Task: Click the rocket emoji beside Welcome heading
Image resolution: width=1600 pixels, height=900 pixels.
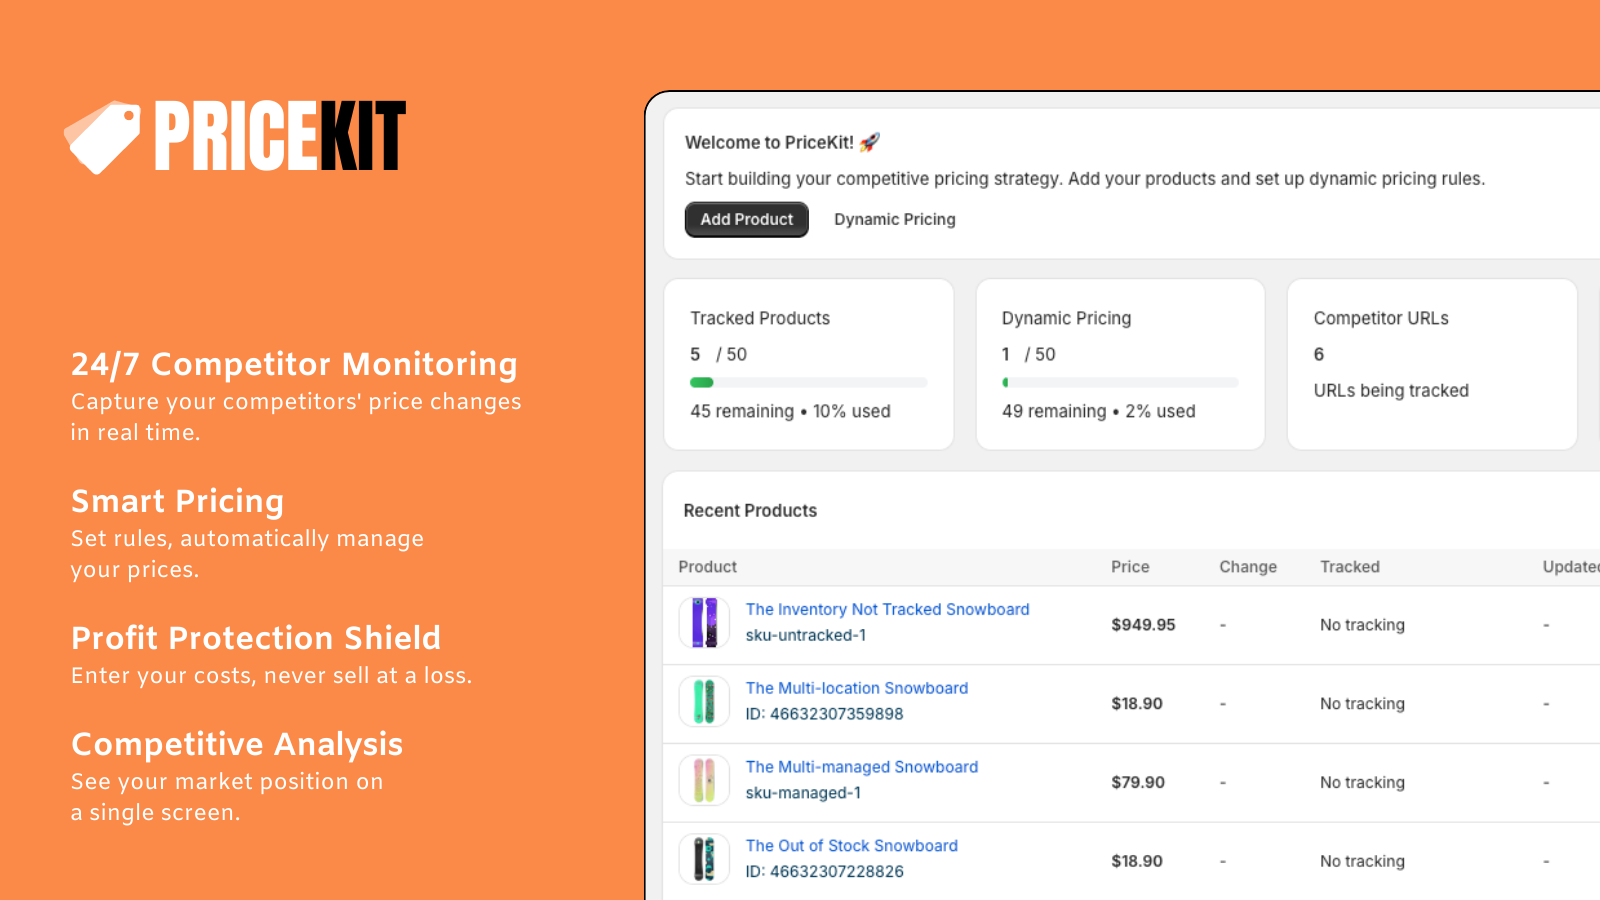Action: pyautogui.click(x=870, y=142)
